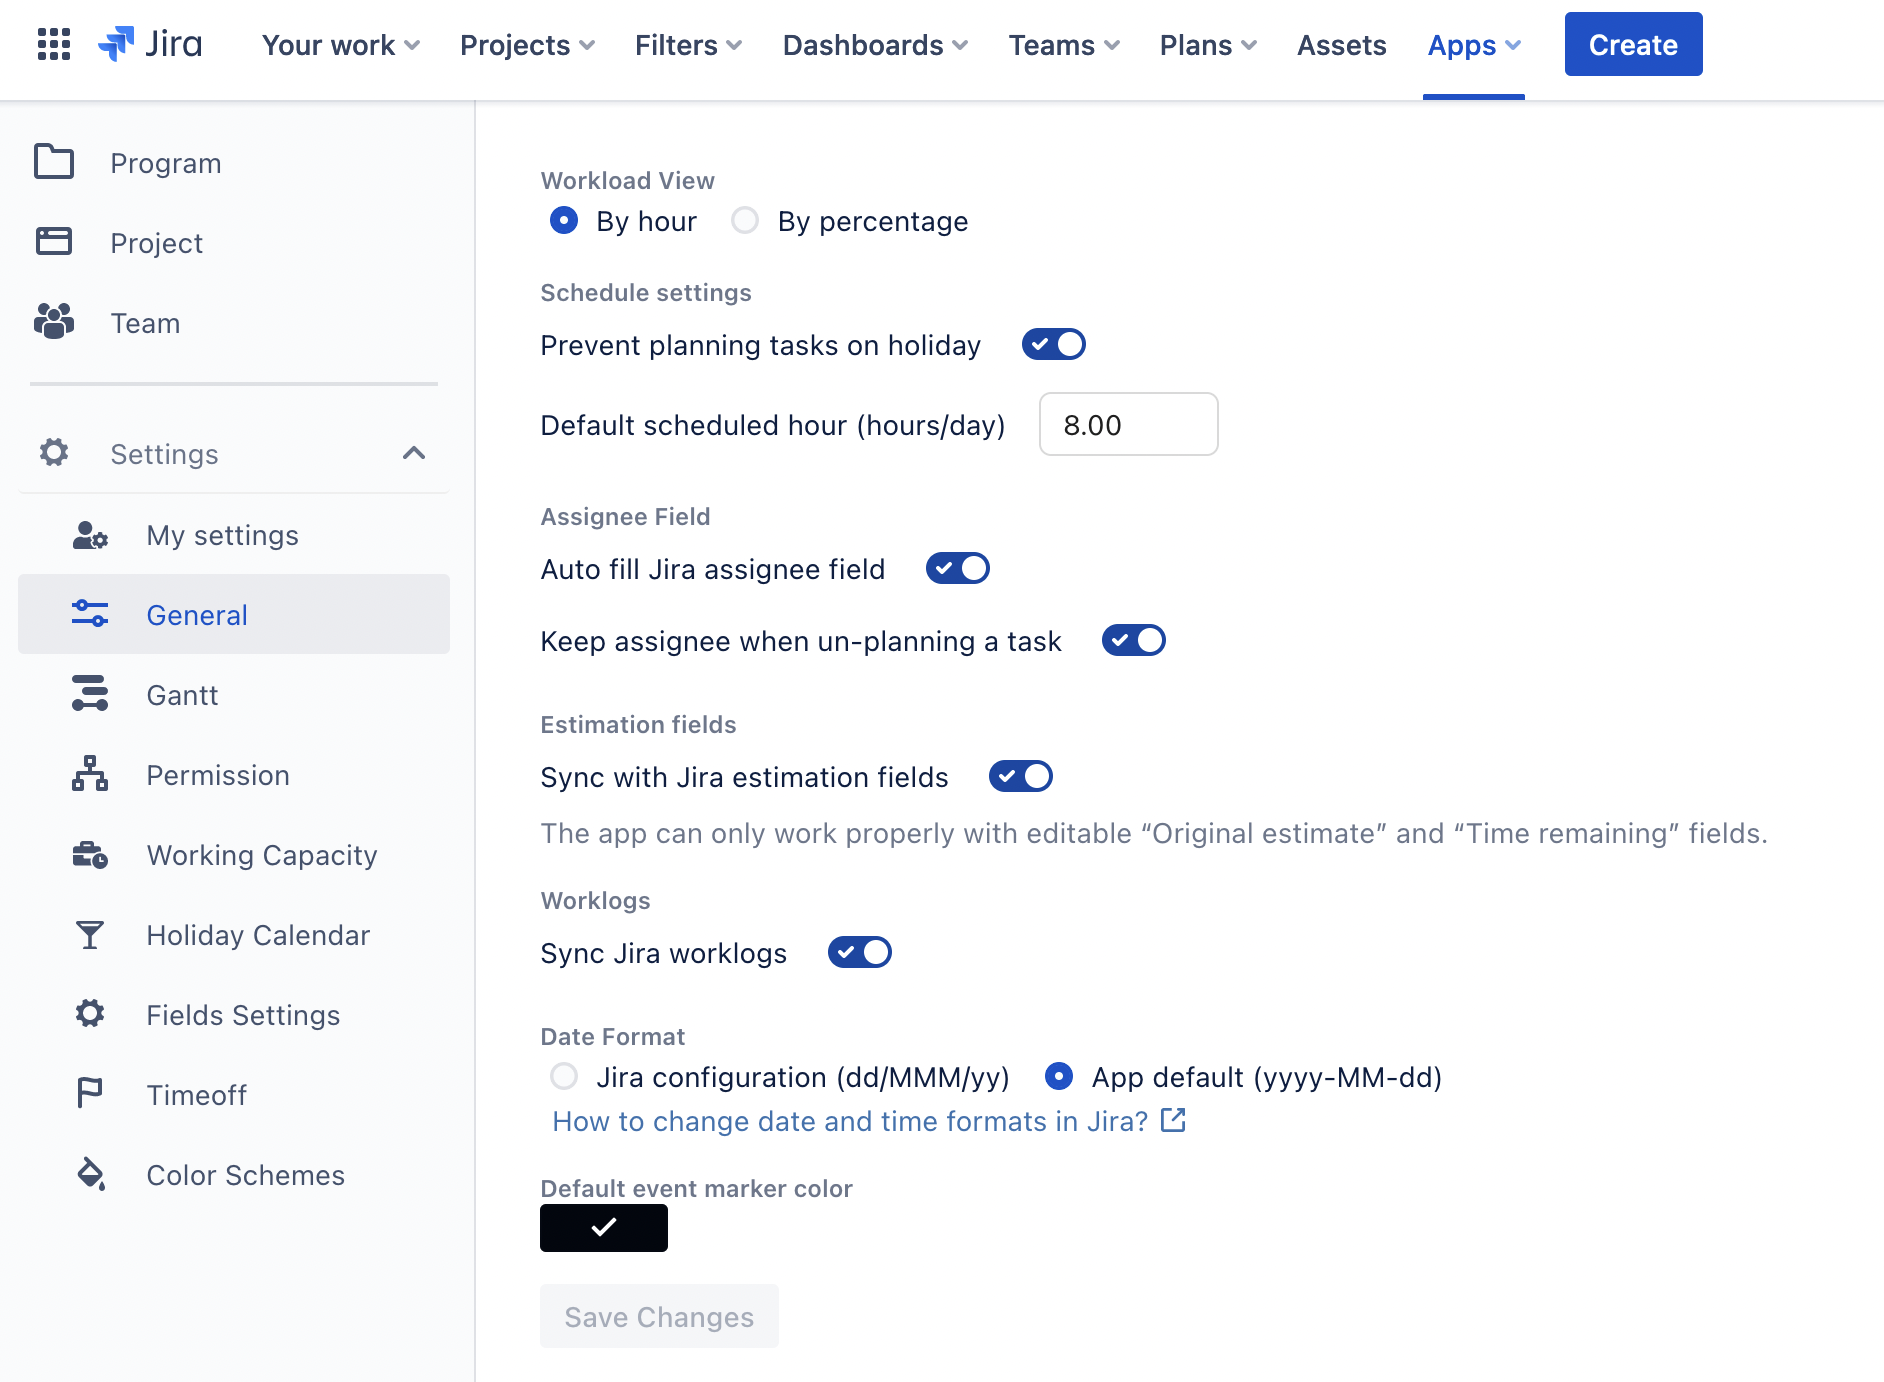Open the Program section in sidebar
The image size is (1884, 1382).
point(234,162)
